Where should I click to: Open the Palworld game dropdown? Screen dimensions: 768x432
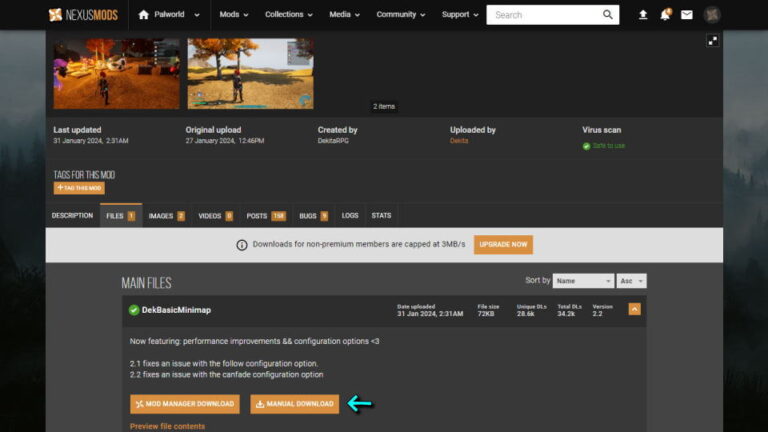click(169, 15)
